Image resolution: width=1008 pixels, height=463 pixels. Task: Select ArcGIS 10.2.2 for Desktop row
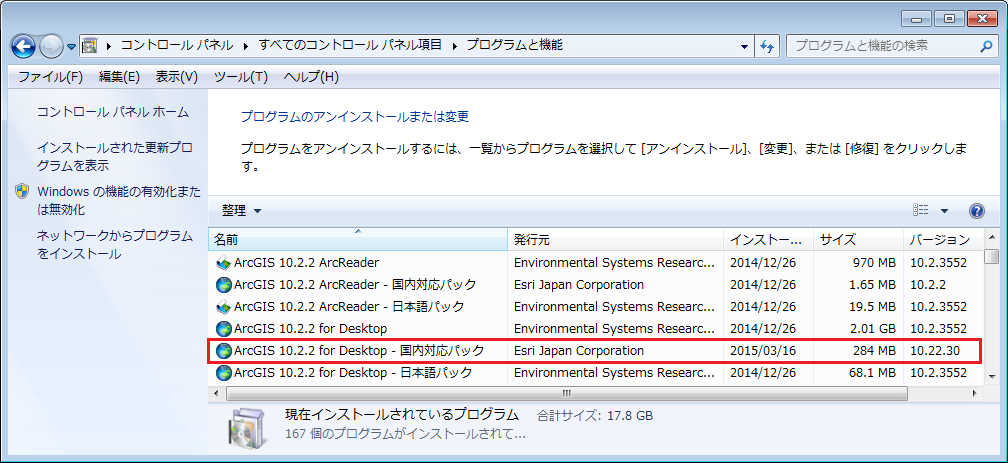coord(596,329)
